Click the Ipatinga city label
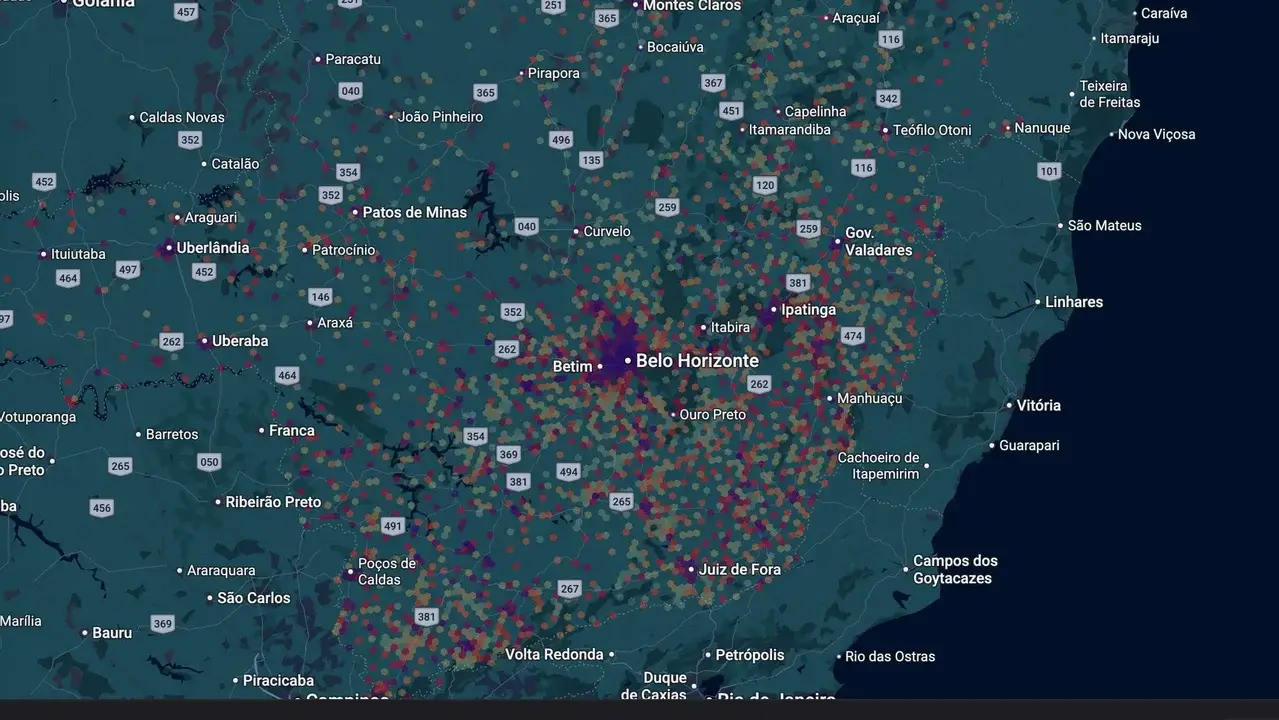This screenshot has height=720, width=1279. [x=808, y=310]
